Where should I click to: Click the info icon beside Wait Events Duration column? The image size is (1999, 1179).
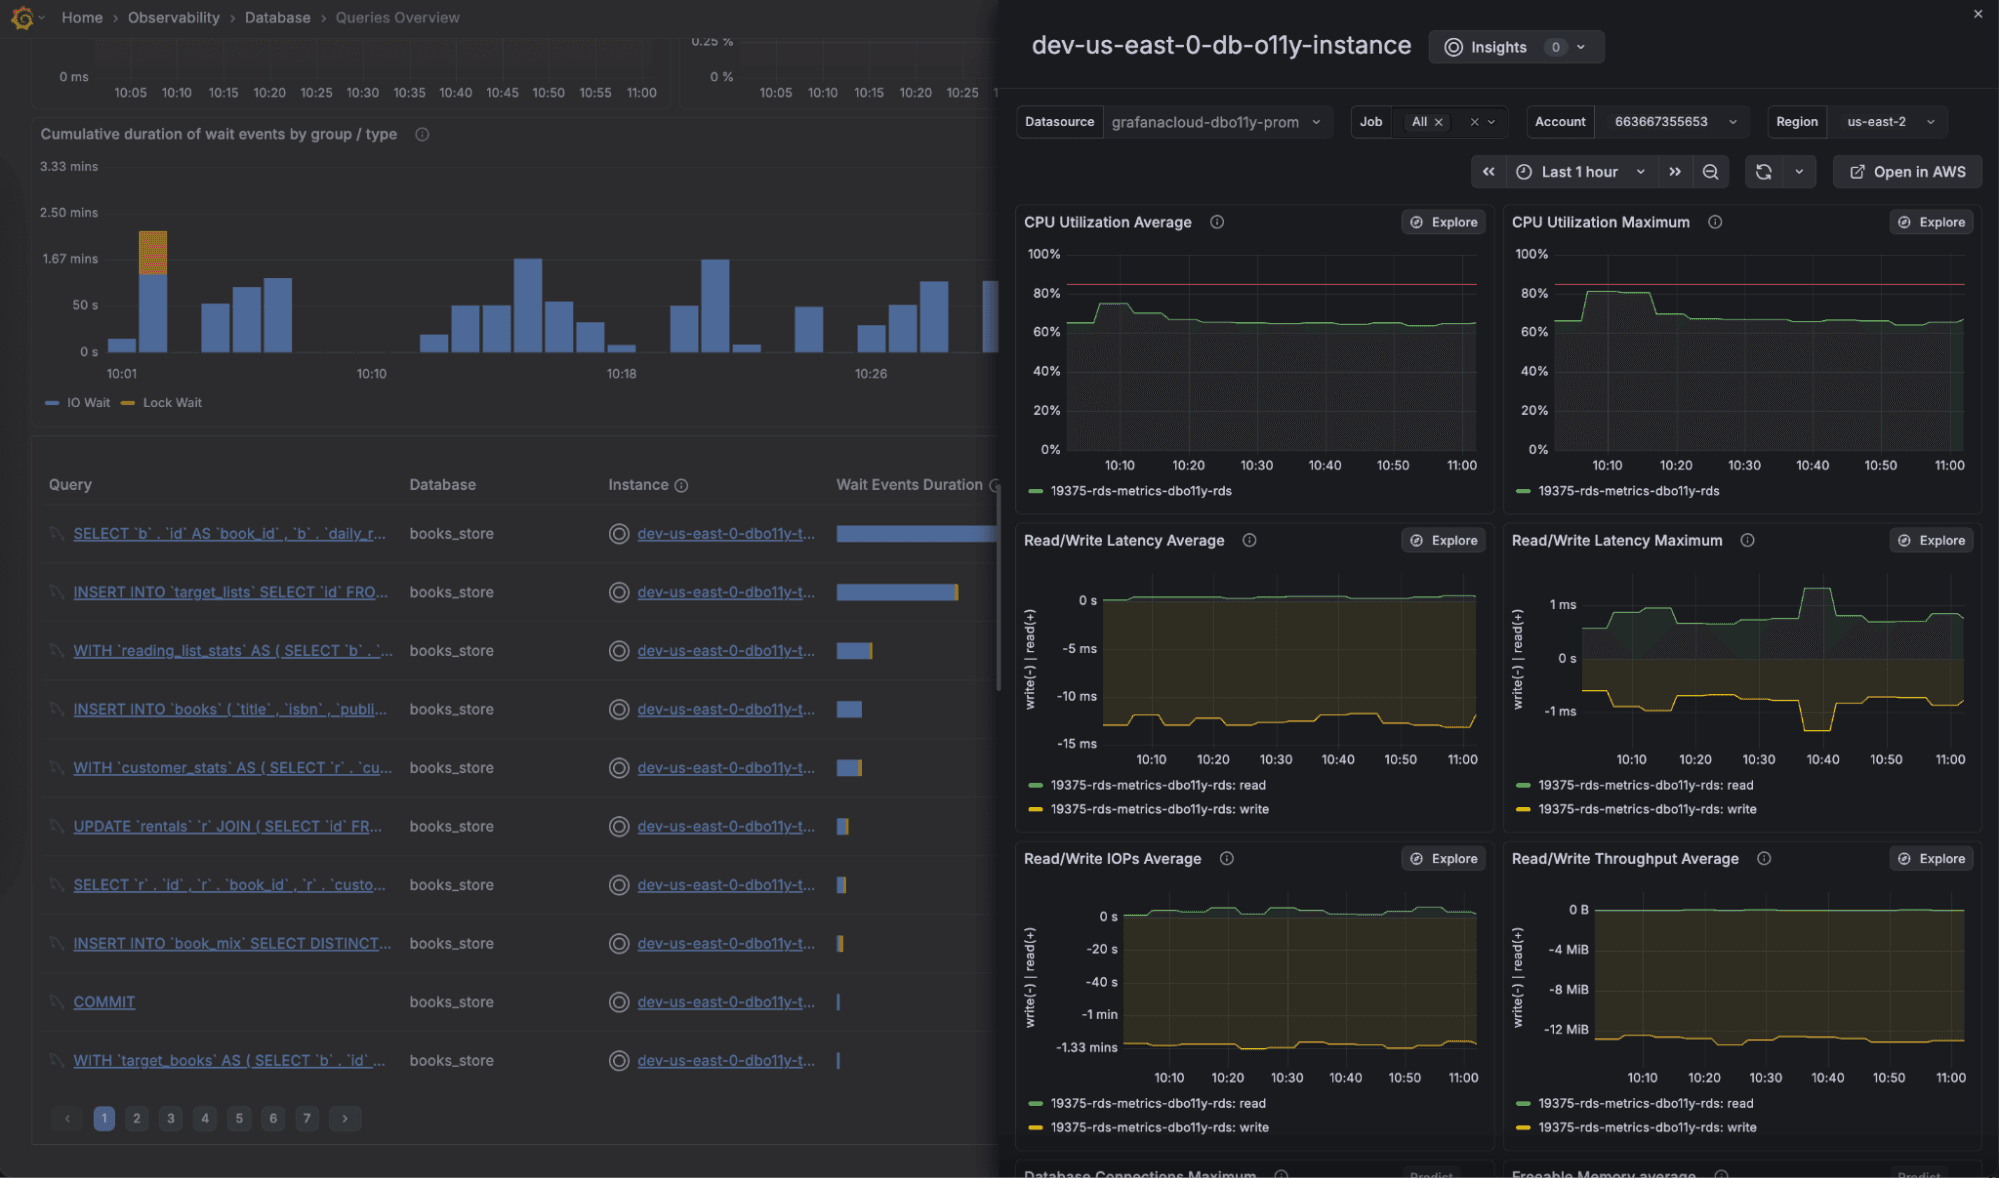pyautogui.click(x=995, y=484)
